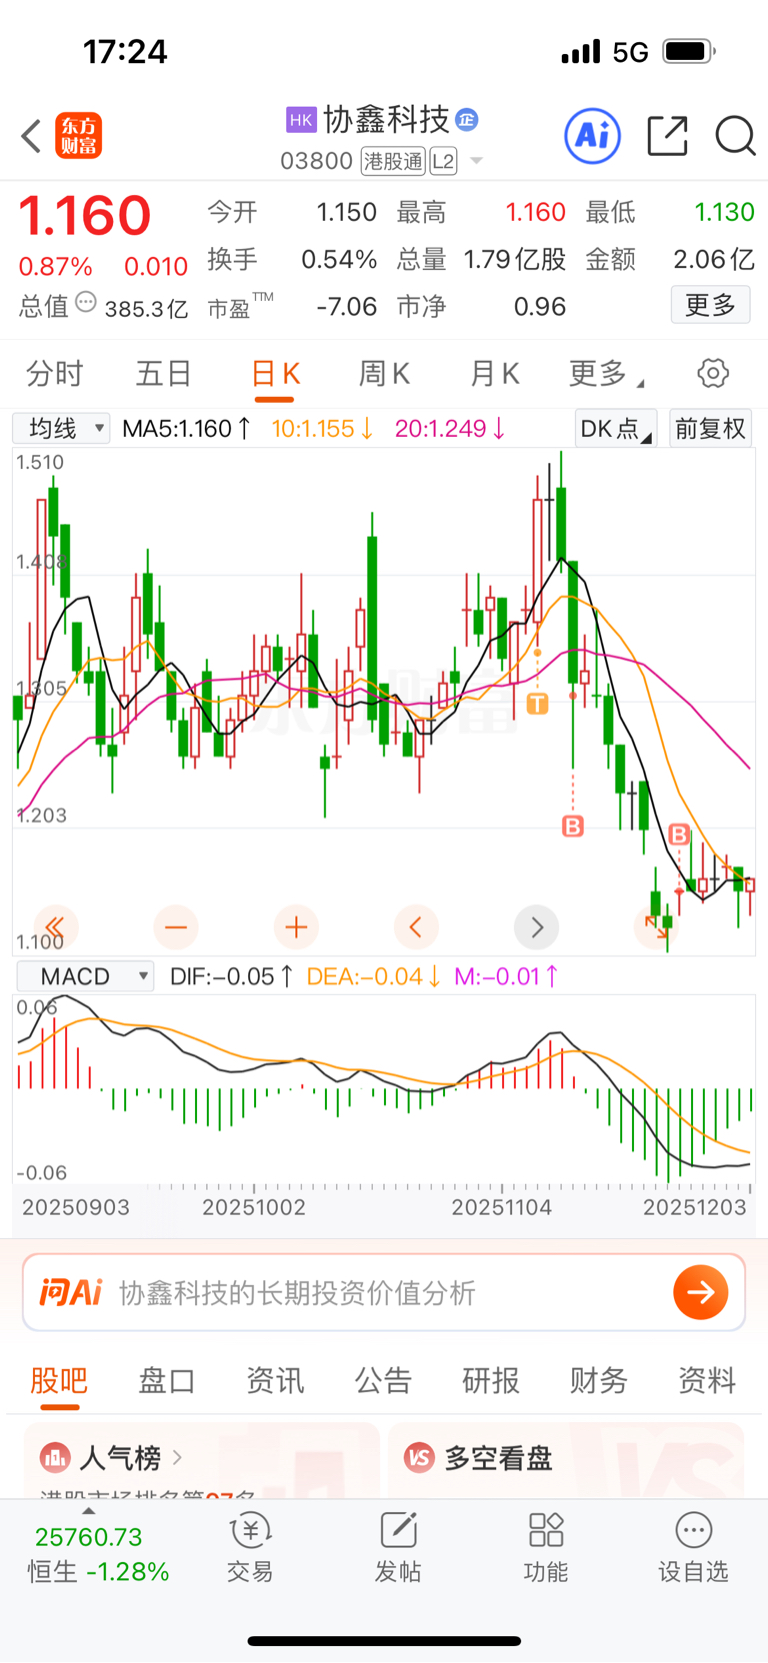Viewport: 768px width, 1663px height.
Task: Go back using the left chevron
Action: pos(31,136)
